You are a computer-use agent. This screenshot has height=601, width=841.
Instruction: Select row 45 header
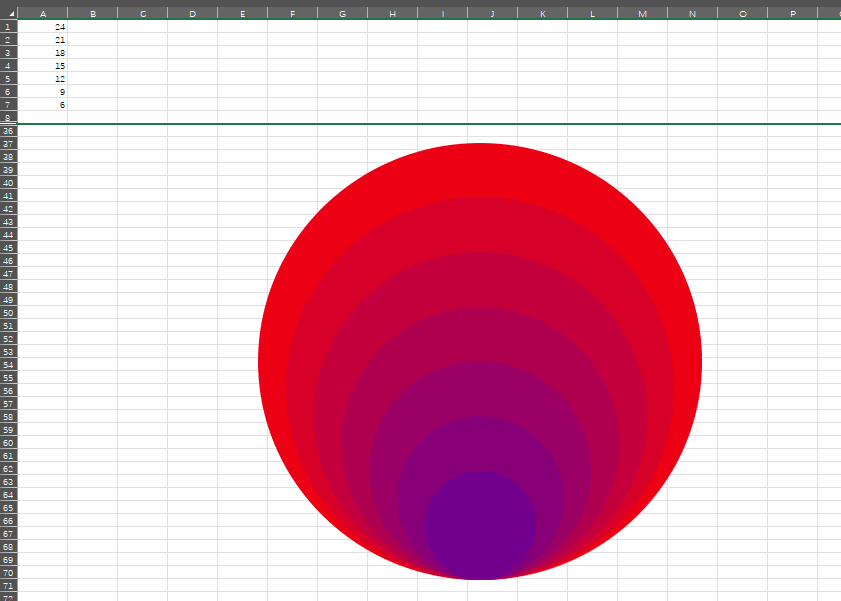9,248
